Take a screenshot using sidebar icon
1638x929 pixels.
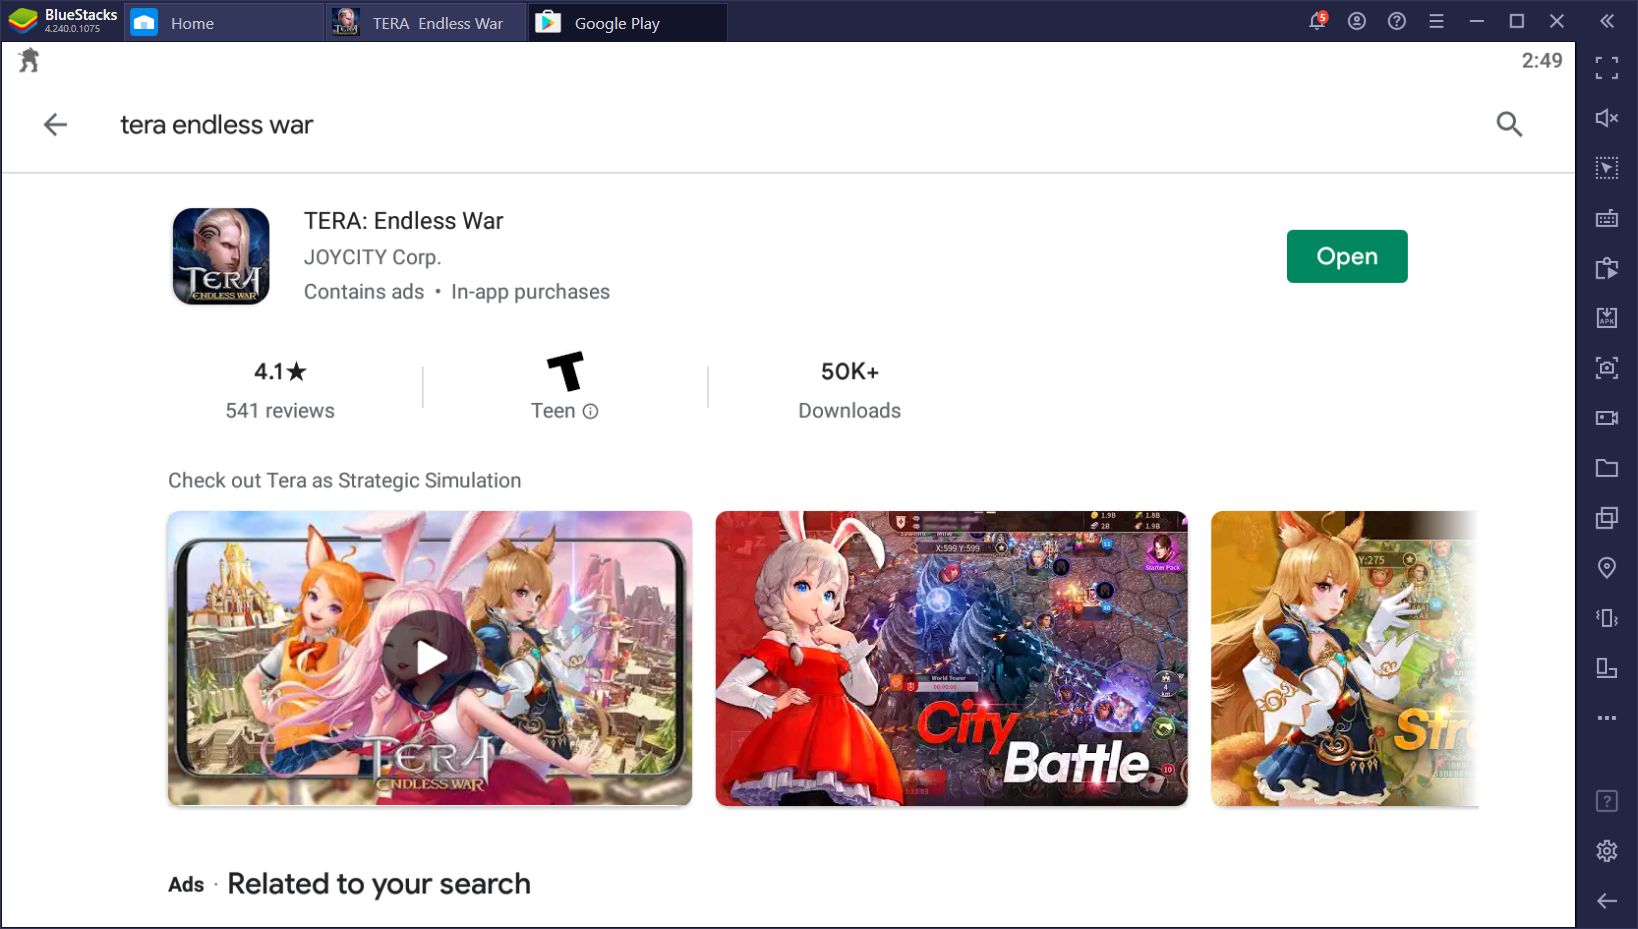click(1607, 368)
